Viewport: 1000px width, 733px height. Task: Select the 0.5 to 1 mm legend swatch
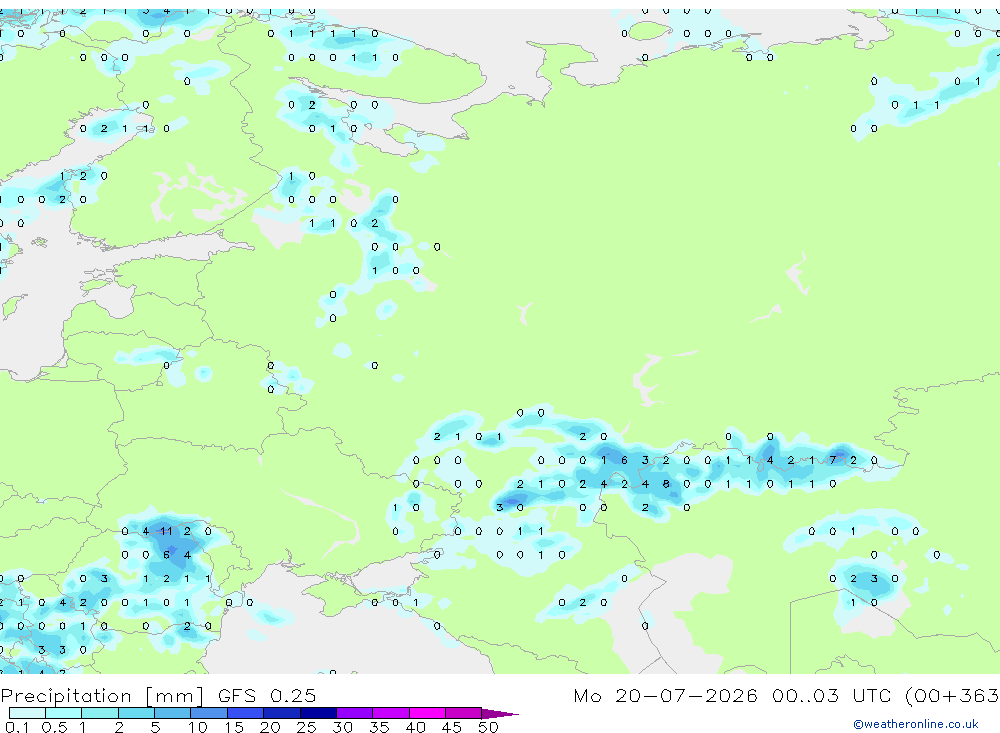tap(64, 713)
